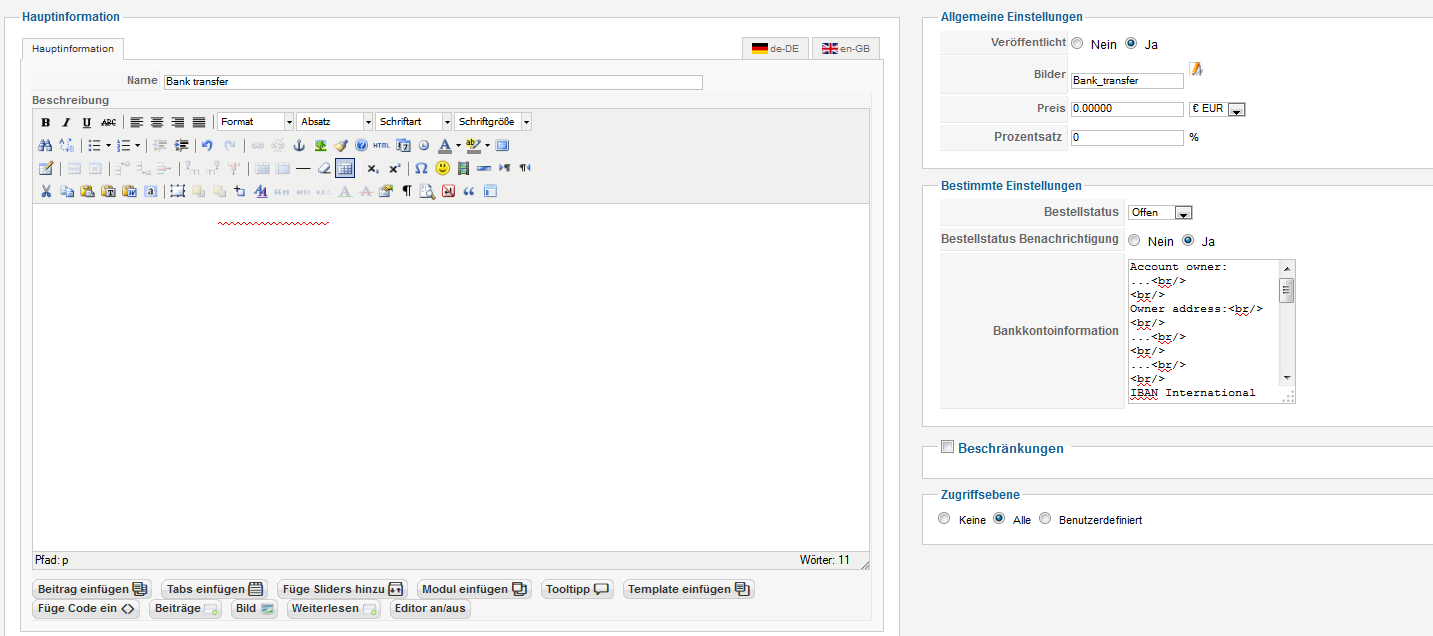This screenshot has width=1433, height=636.
Task: Open the Absatz paragraph dropdown
Action: pos(334,122)
